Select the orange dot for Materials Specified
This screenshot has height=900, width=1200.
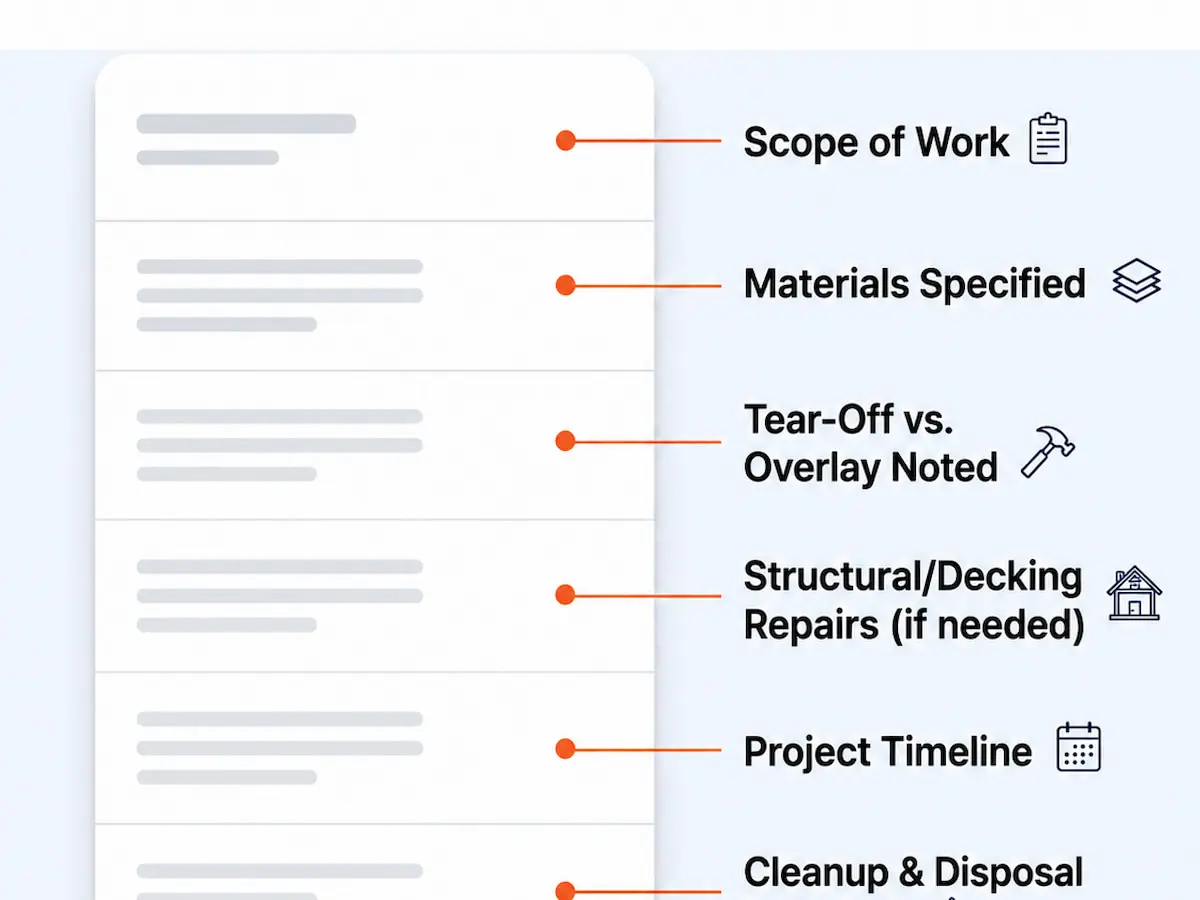pyautogui.click(x=566, y=286)
